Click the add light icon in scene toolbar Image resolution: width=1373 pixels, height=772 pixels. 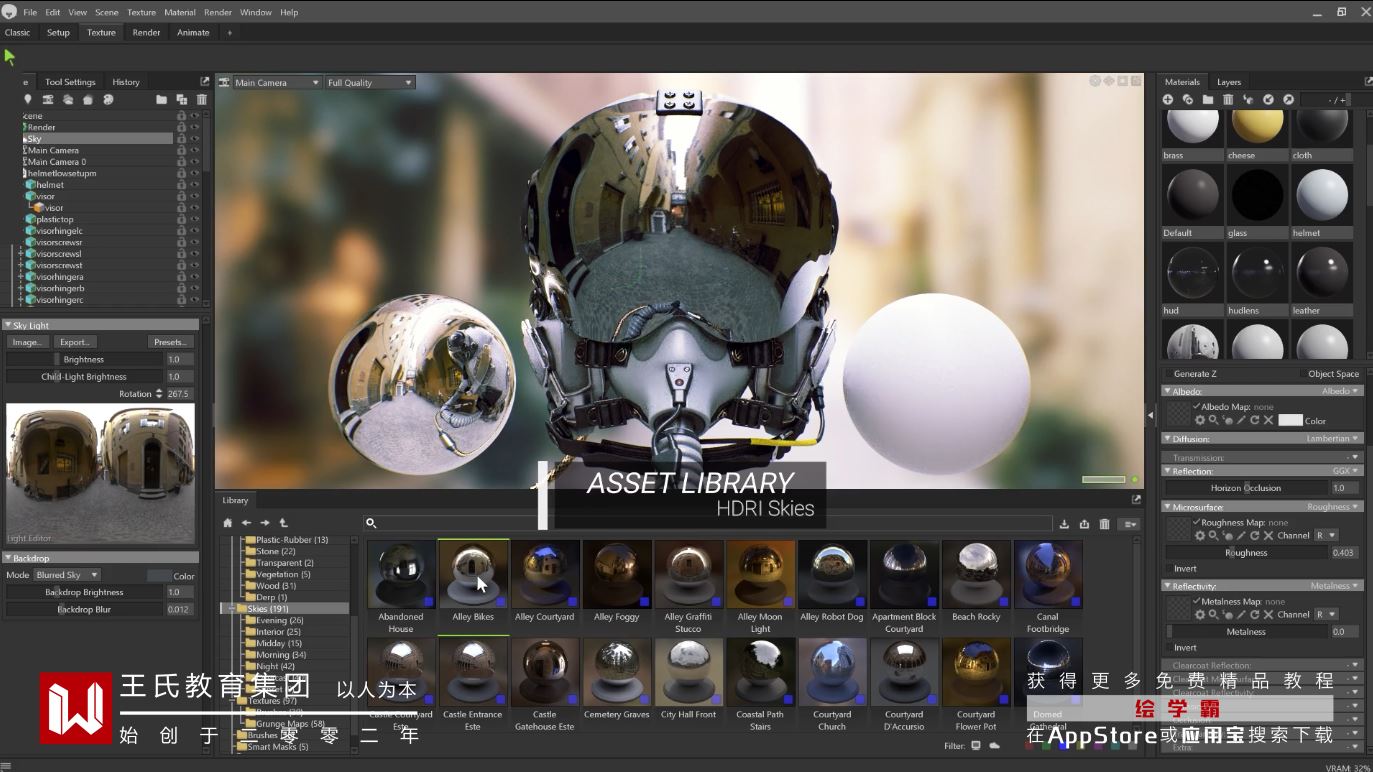28,100
